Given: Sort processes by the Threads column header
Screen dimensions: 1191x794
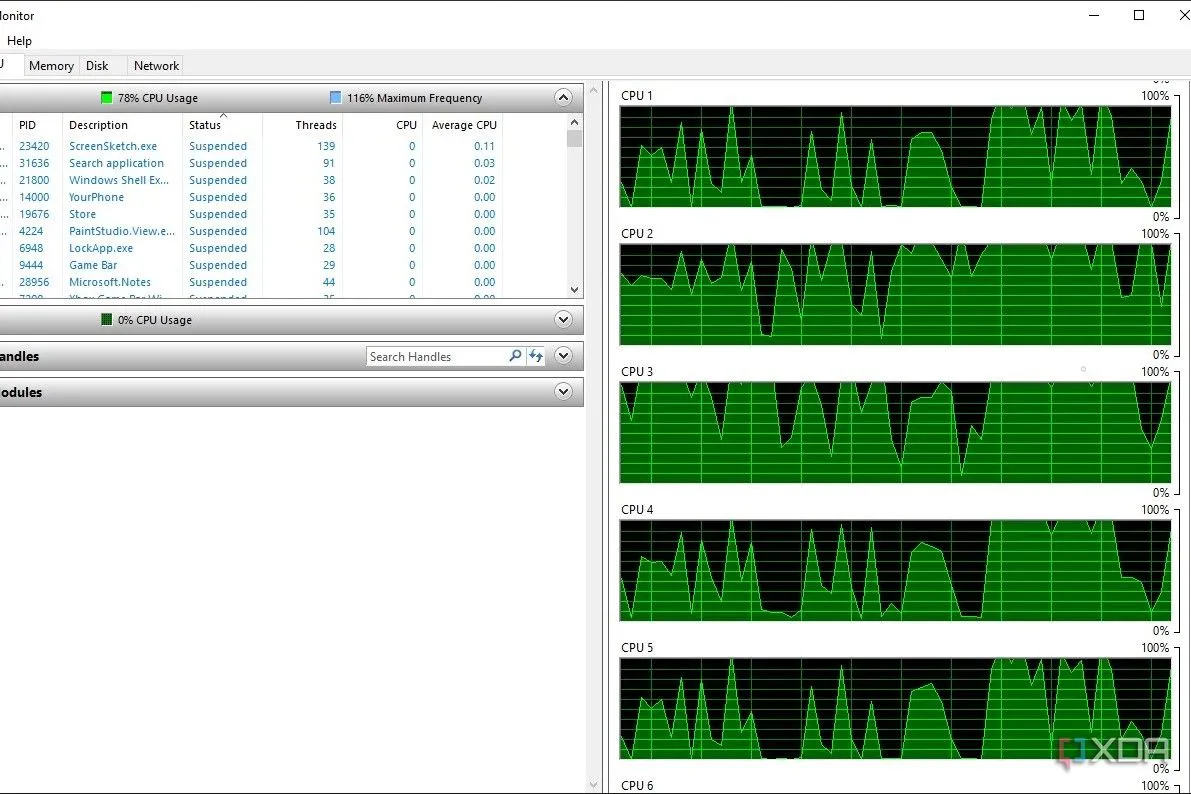Looking at the screenshot, I should pos(315,125).
